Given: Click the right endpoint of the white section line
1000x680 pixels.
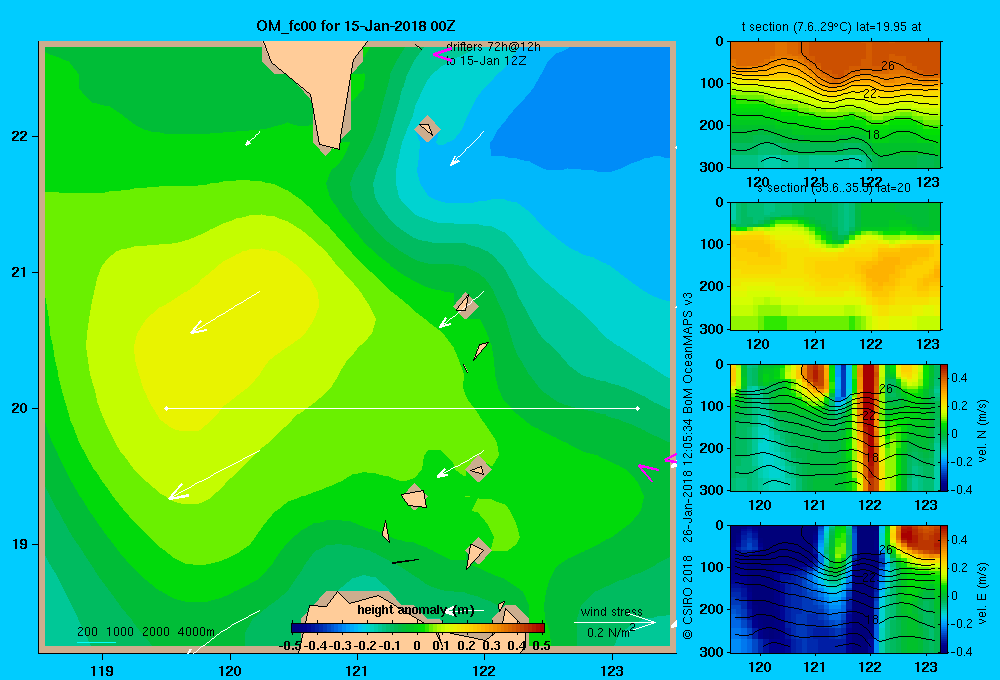Looking at the screenshot, I should click(x=637, y=408).
